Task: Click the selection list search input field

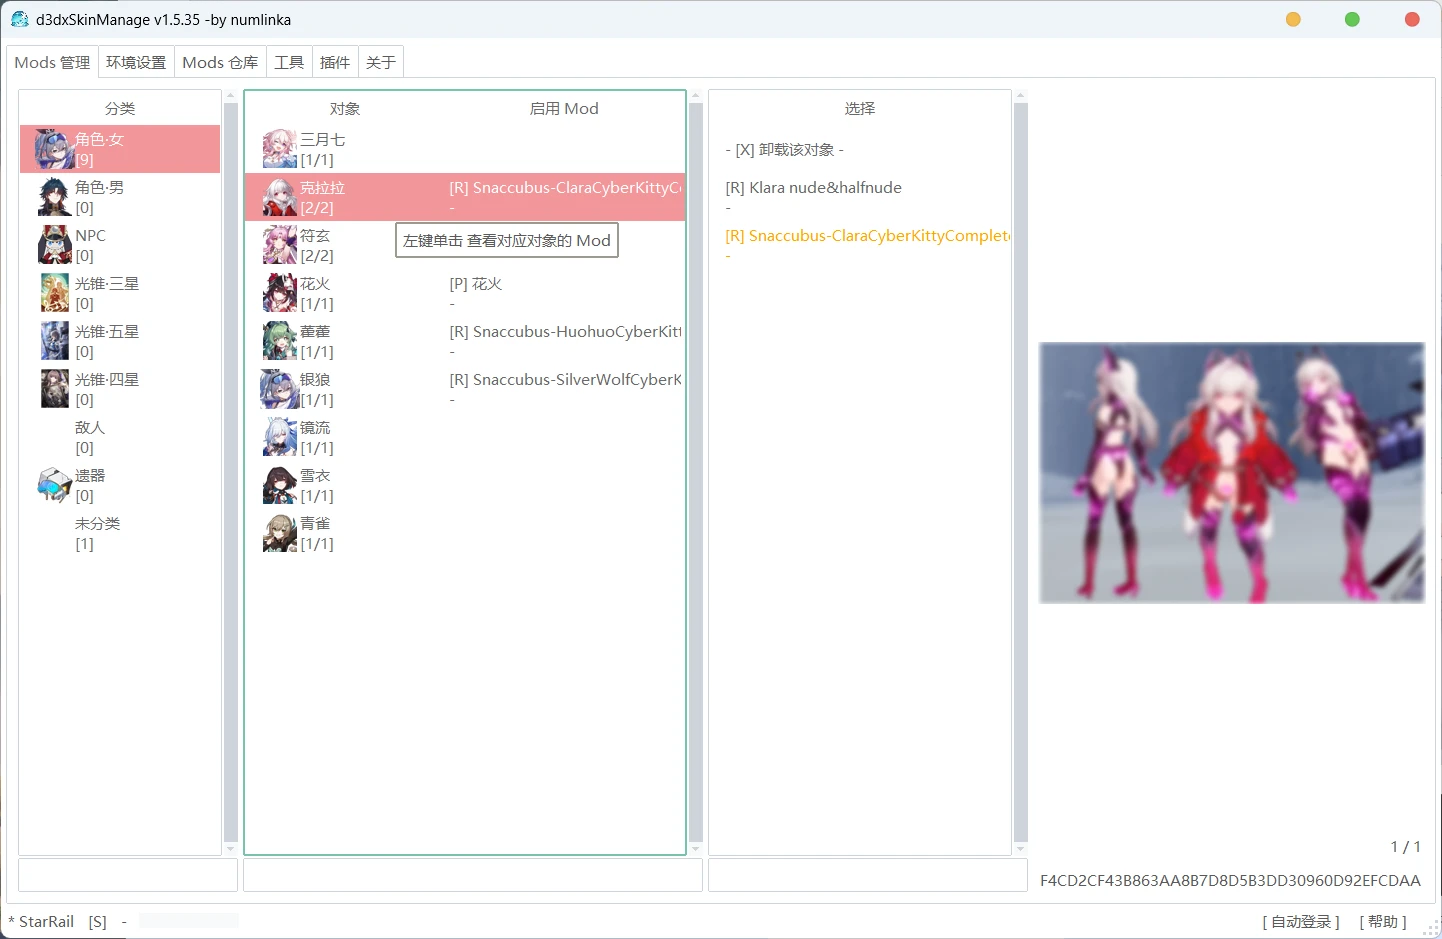Action: 868,875
